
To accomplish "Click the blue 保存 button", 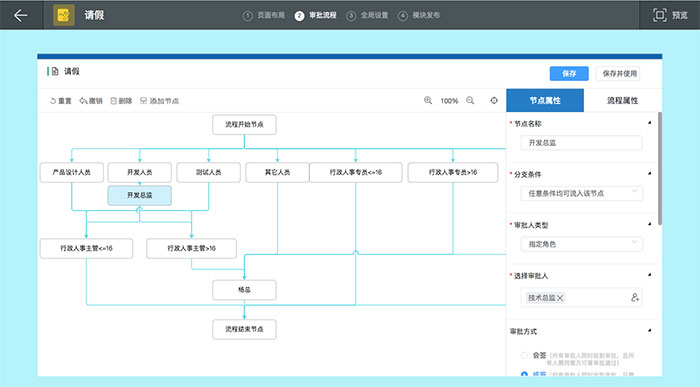I will pos(569,74).
